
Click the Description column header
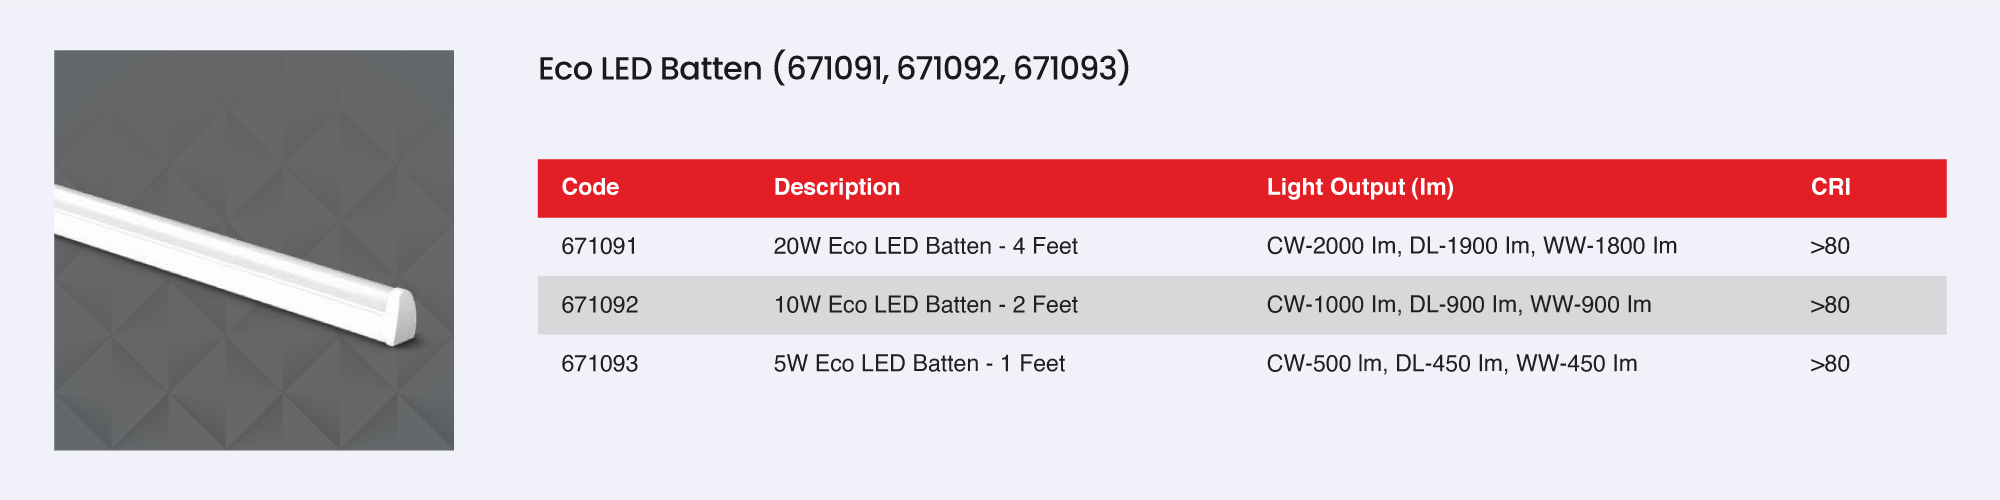coord(836,187)
